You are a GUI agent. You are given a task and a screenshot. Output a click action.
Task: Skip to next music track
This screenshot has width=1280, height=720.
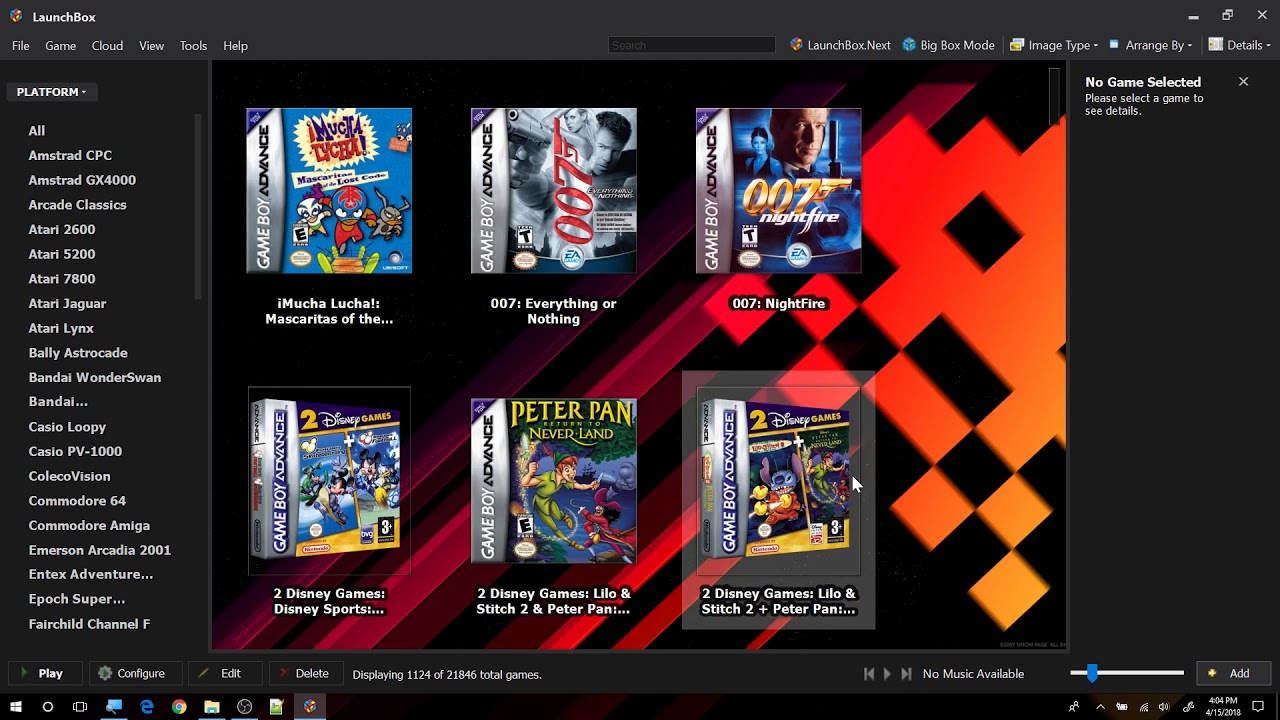tap(906, 674)
